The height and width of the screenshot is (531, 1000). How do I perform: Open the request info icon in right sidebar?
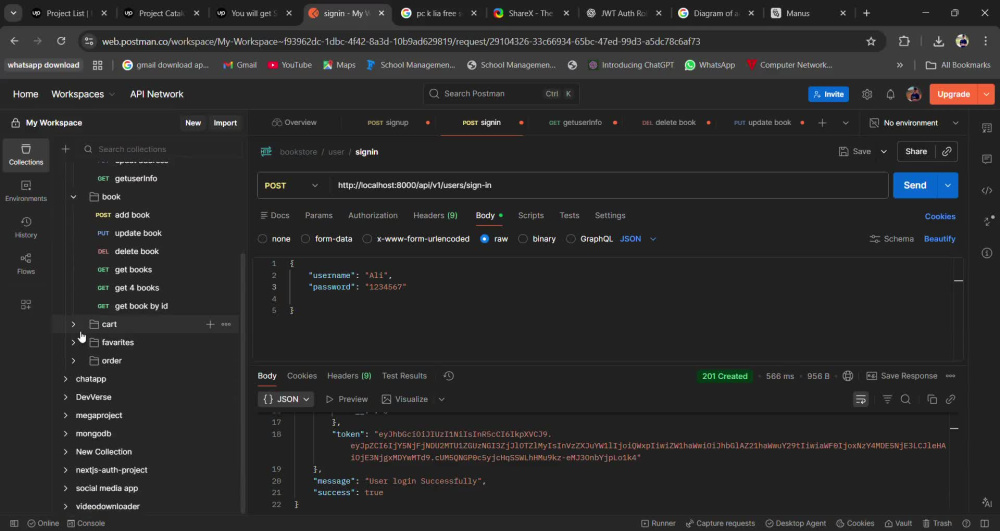[987, 253]
